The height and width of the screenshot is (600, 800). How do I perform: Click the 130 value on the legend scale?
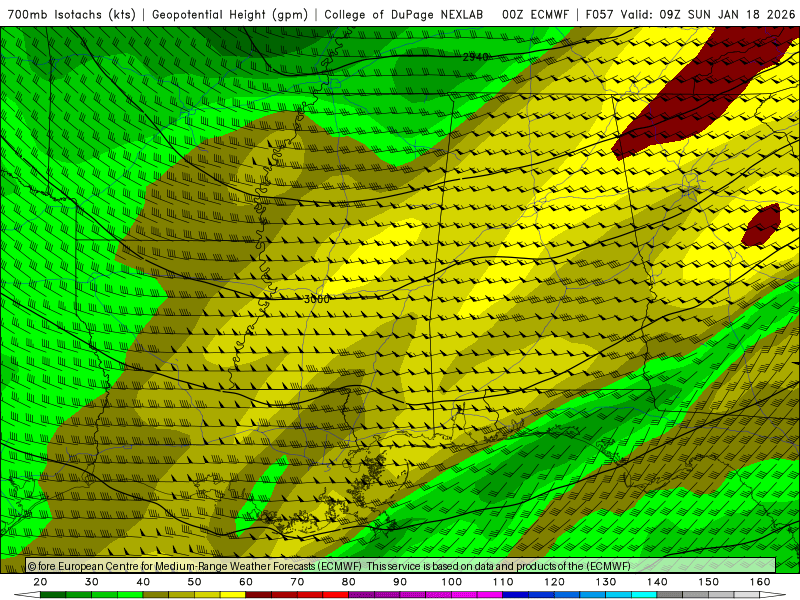click(x=606, y=582)
